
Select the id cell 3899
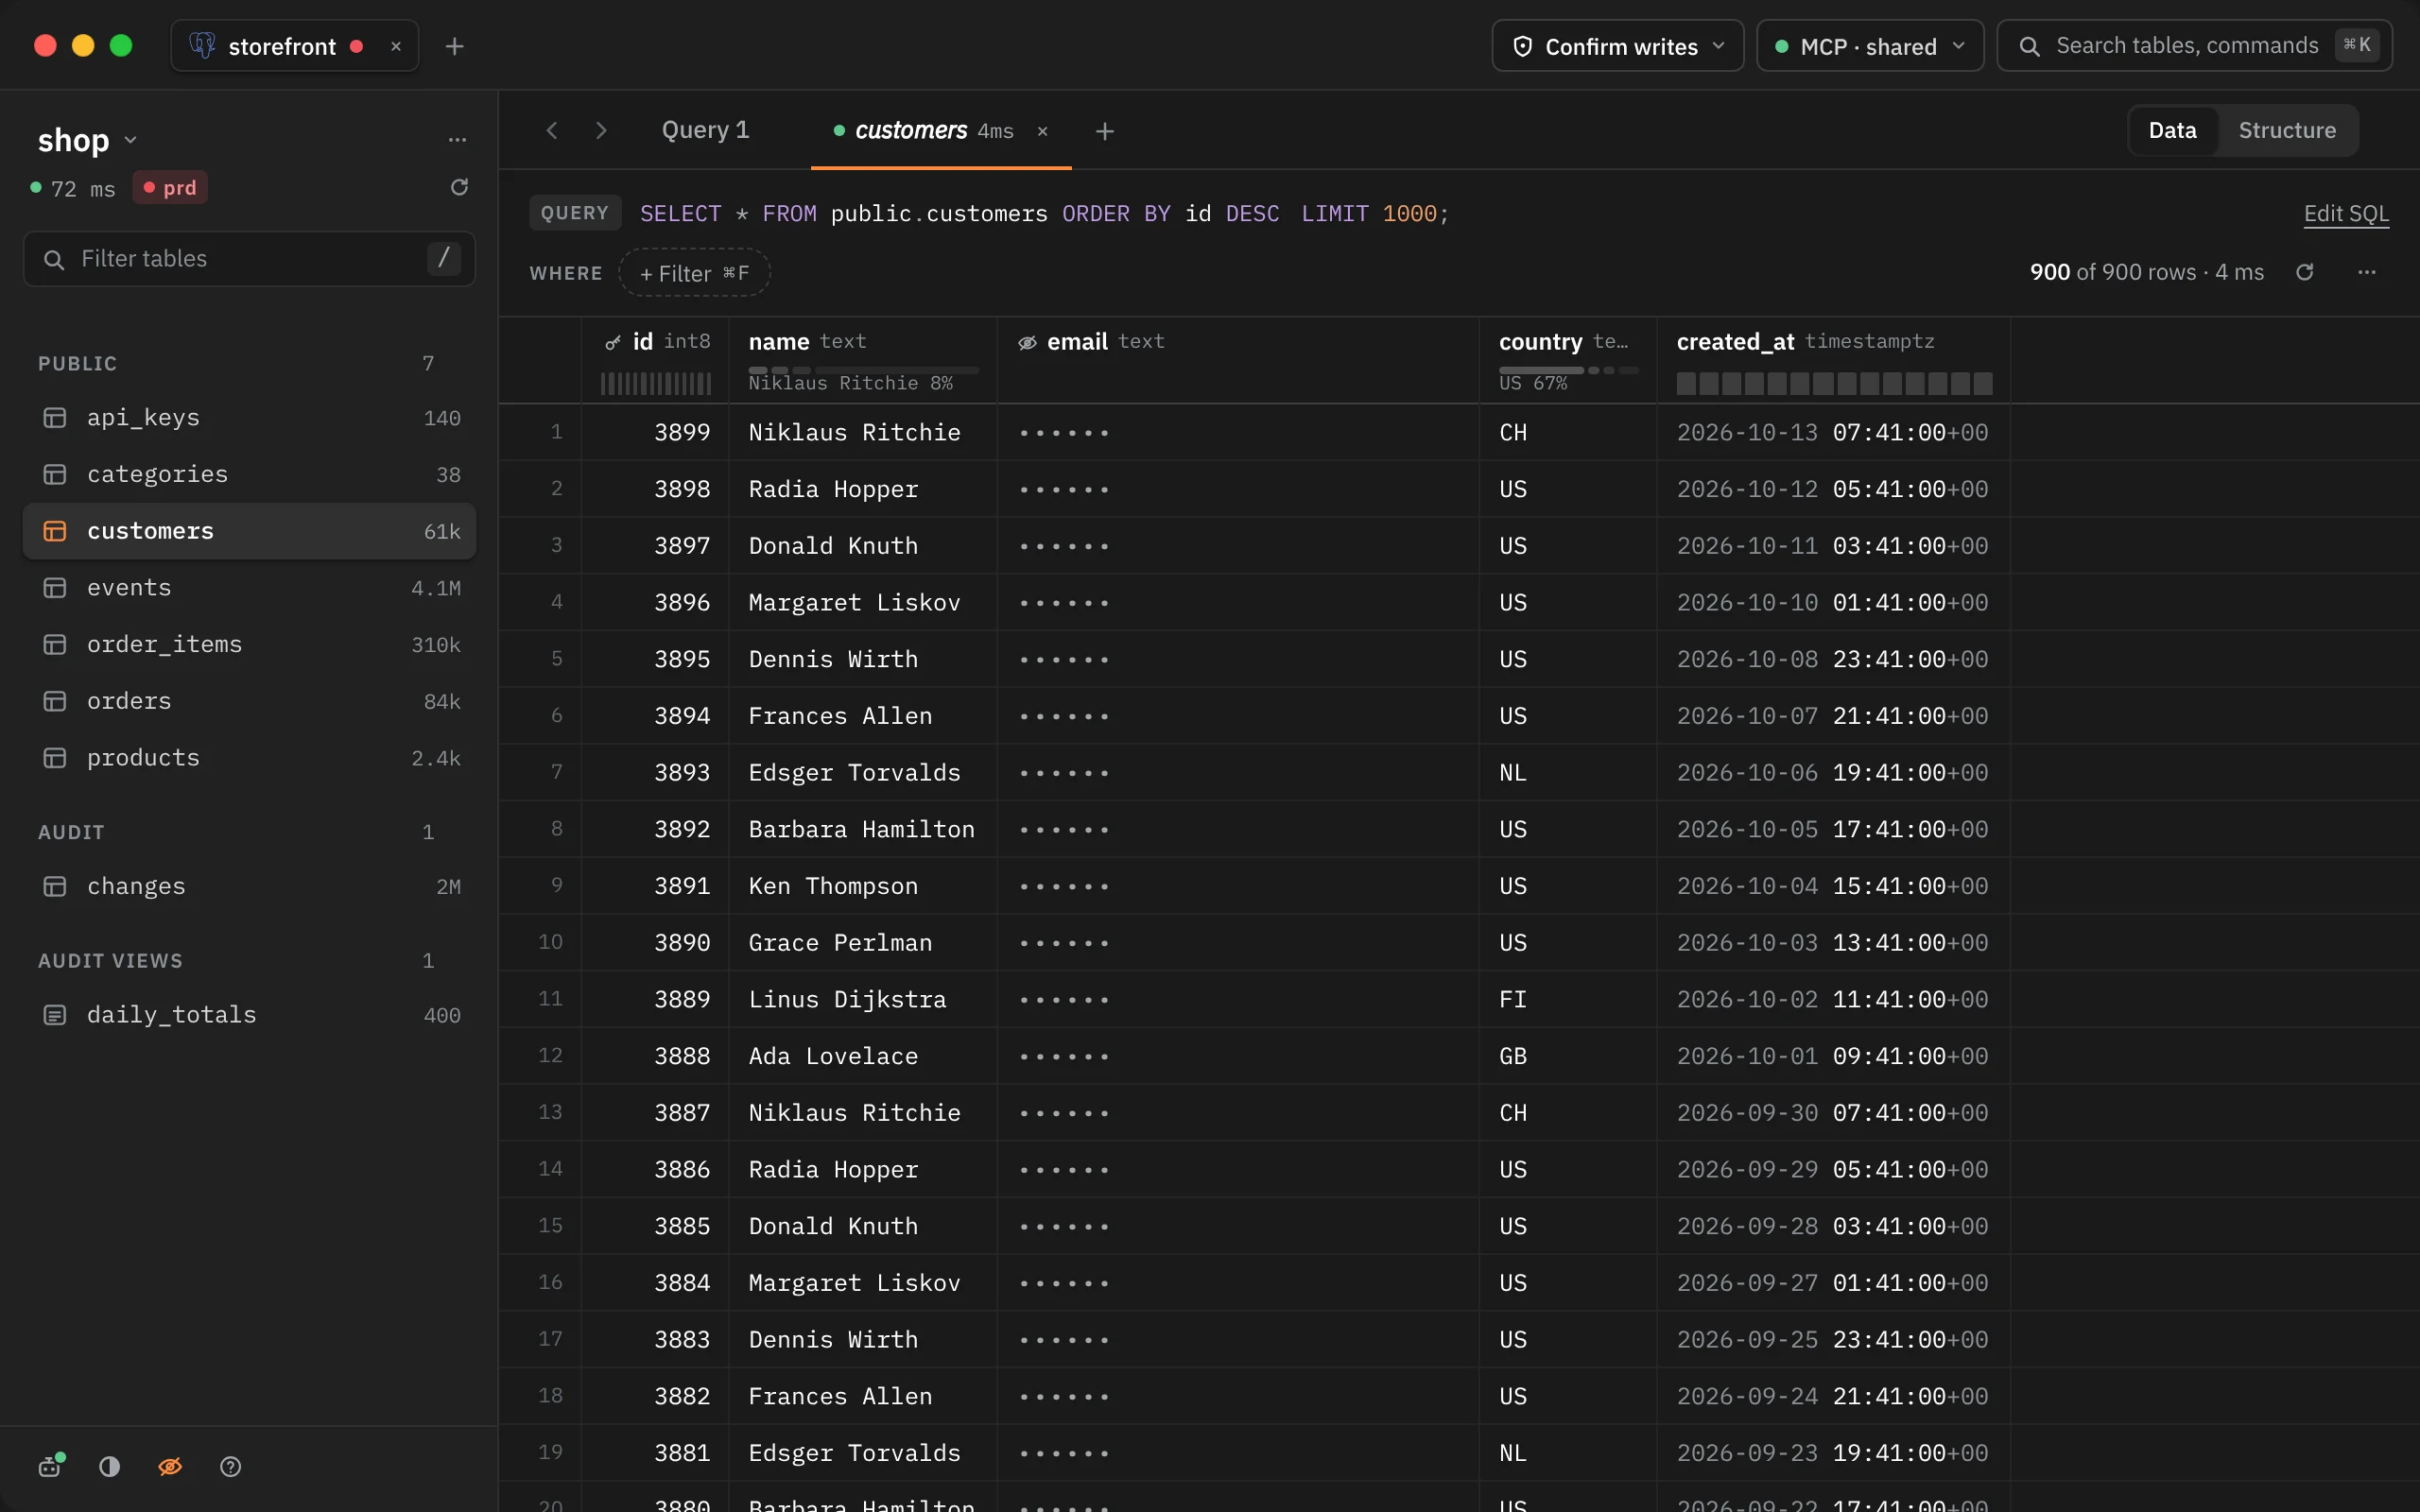pos(656,432)
